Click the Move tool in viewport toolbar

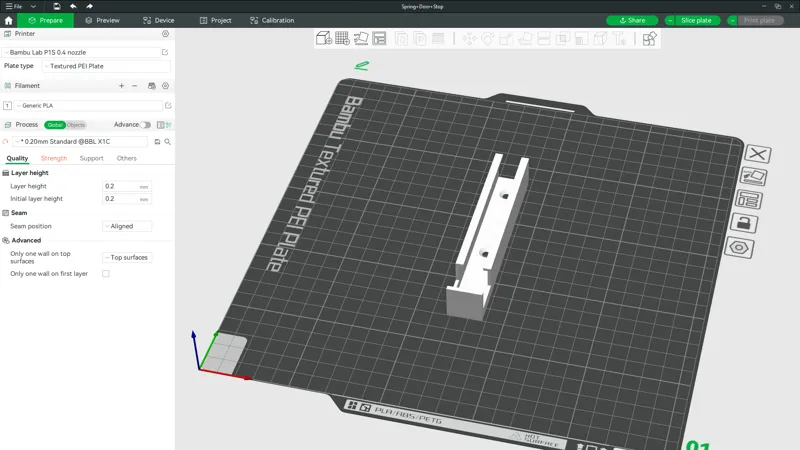[x=469, y=39]
